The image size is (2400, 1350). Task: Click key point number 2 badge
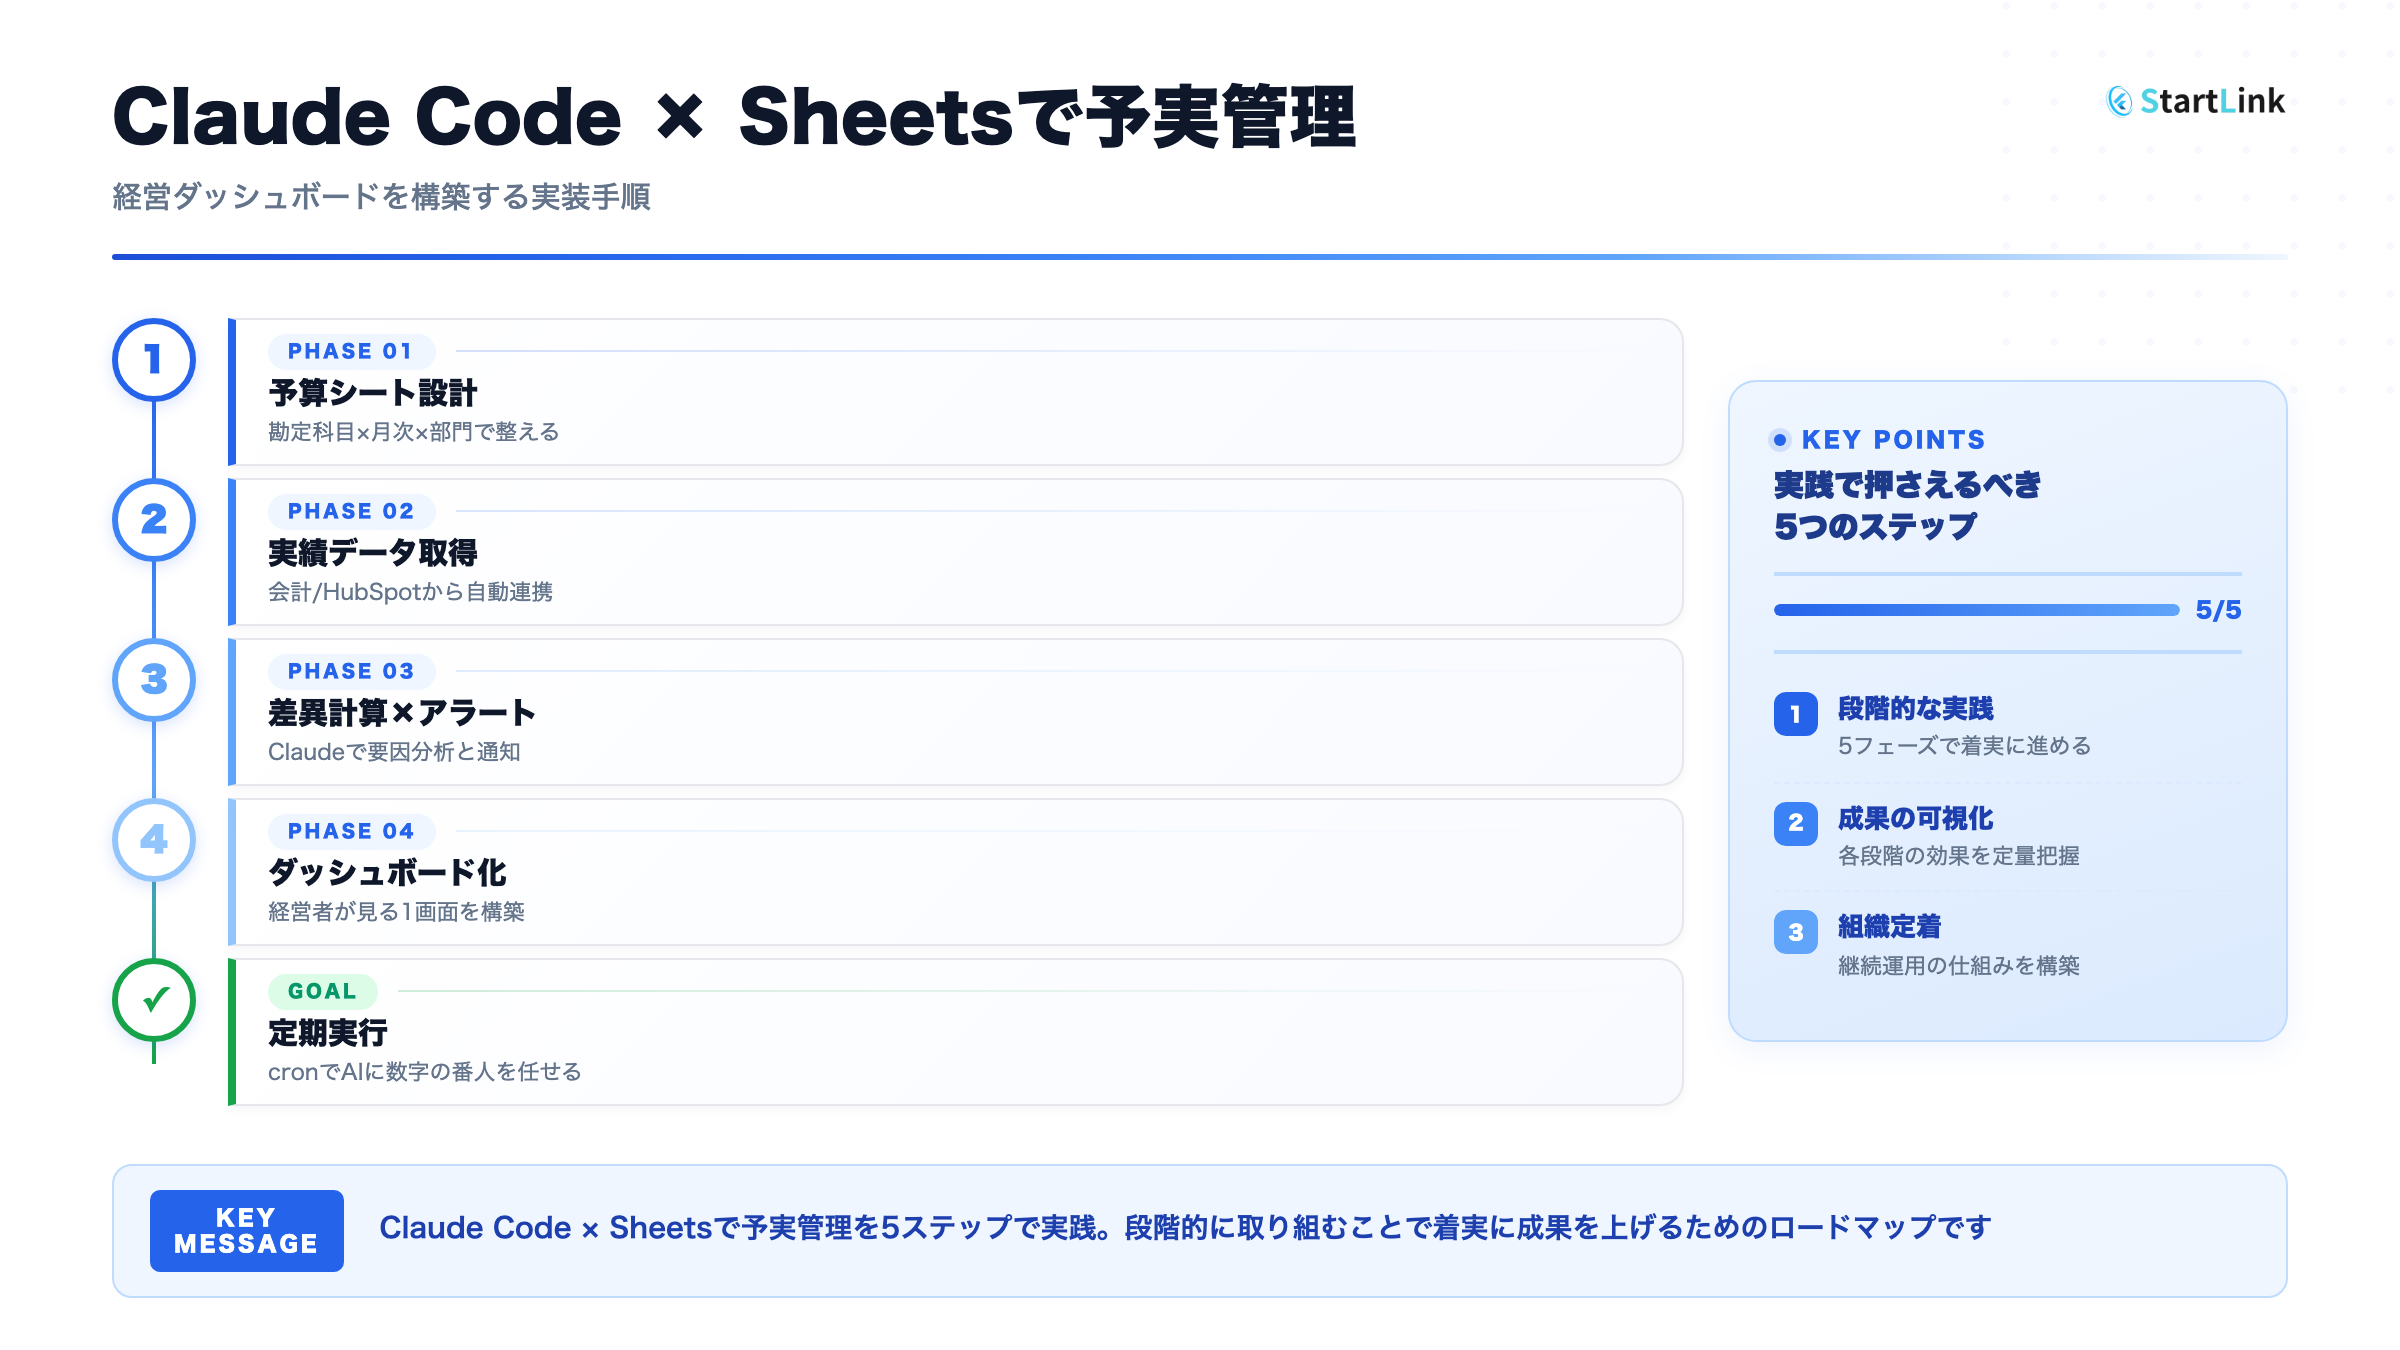(x=1795, y=823)
